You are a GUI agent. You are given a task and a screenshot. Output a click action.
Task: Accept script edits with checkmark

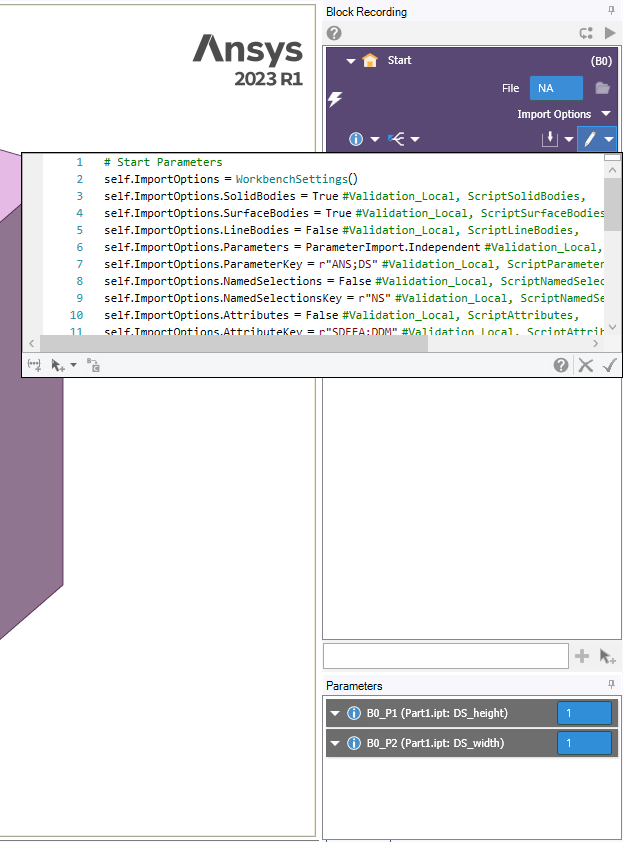610,366
